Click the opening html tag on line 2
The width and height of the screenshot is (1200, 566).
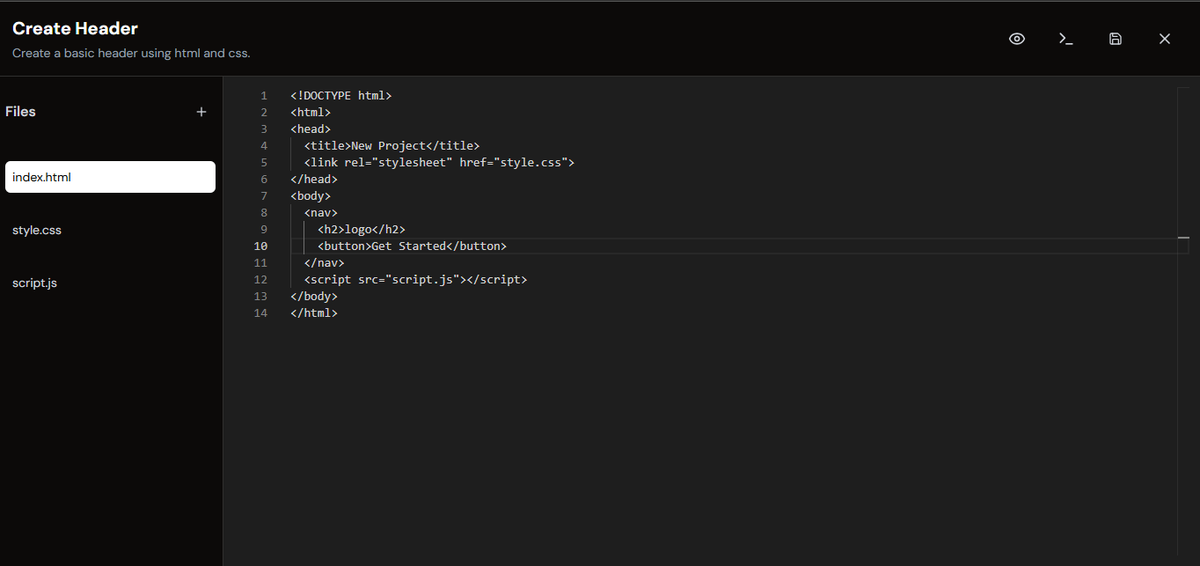tap(310, 112)
